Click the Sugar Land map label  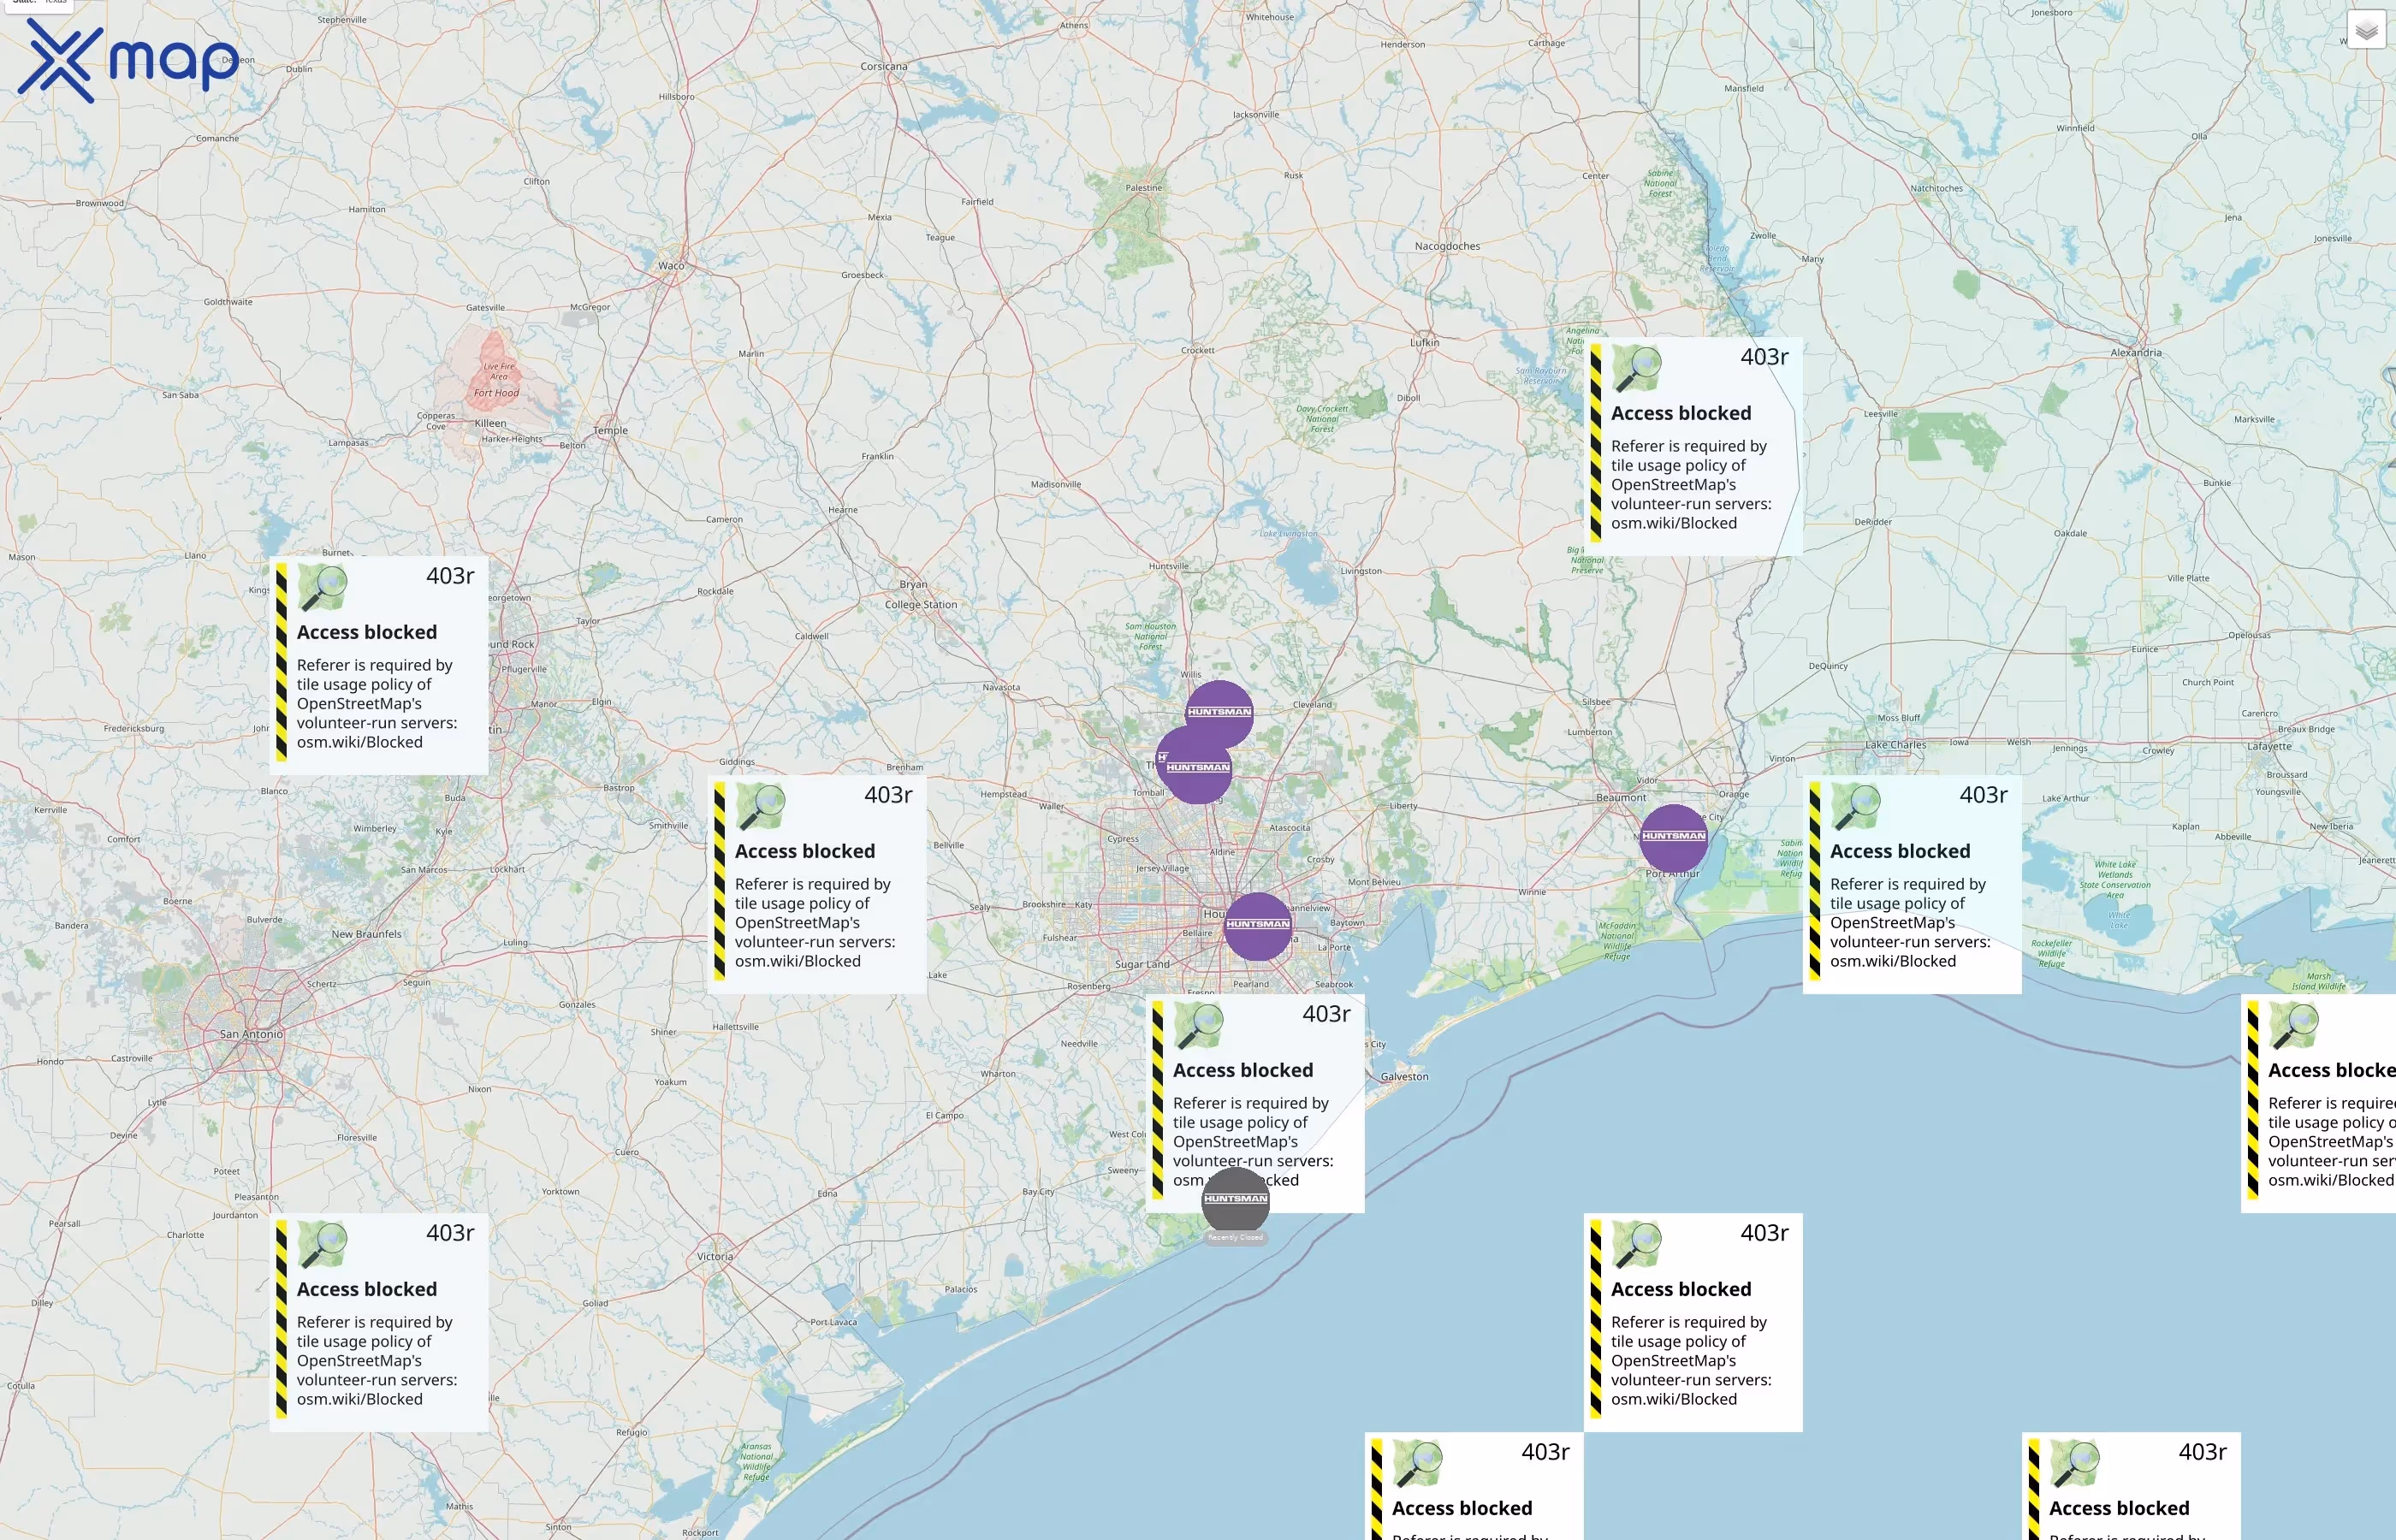click(1142, 965)
